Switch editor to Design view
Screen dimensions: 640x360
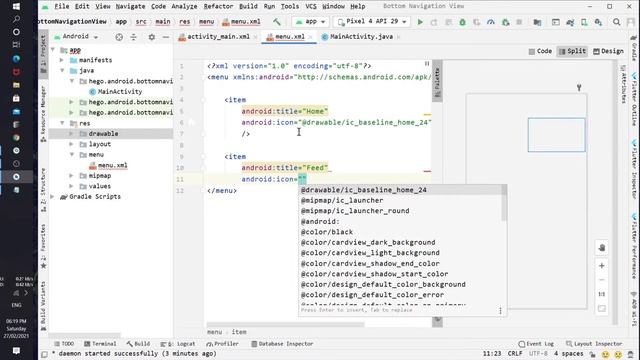tap(608, 51)
